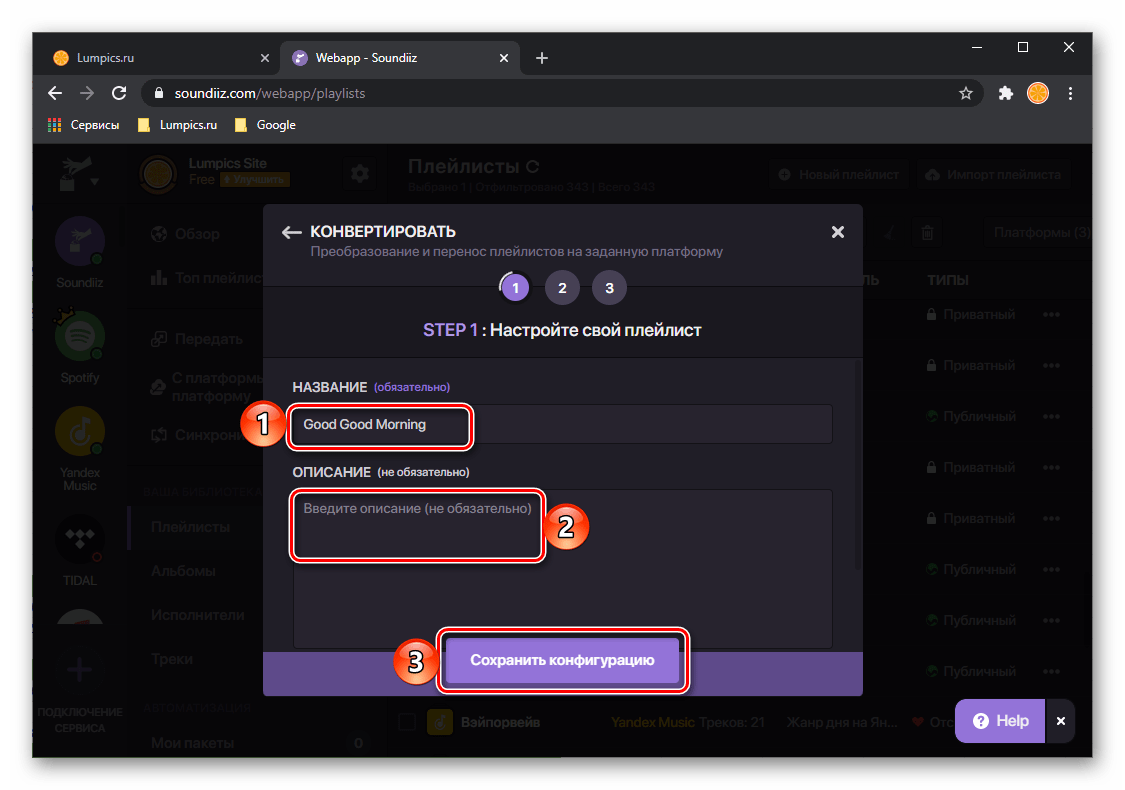Open the Платформы filter dropdown

pos(1040,233)
